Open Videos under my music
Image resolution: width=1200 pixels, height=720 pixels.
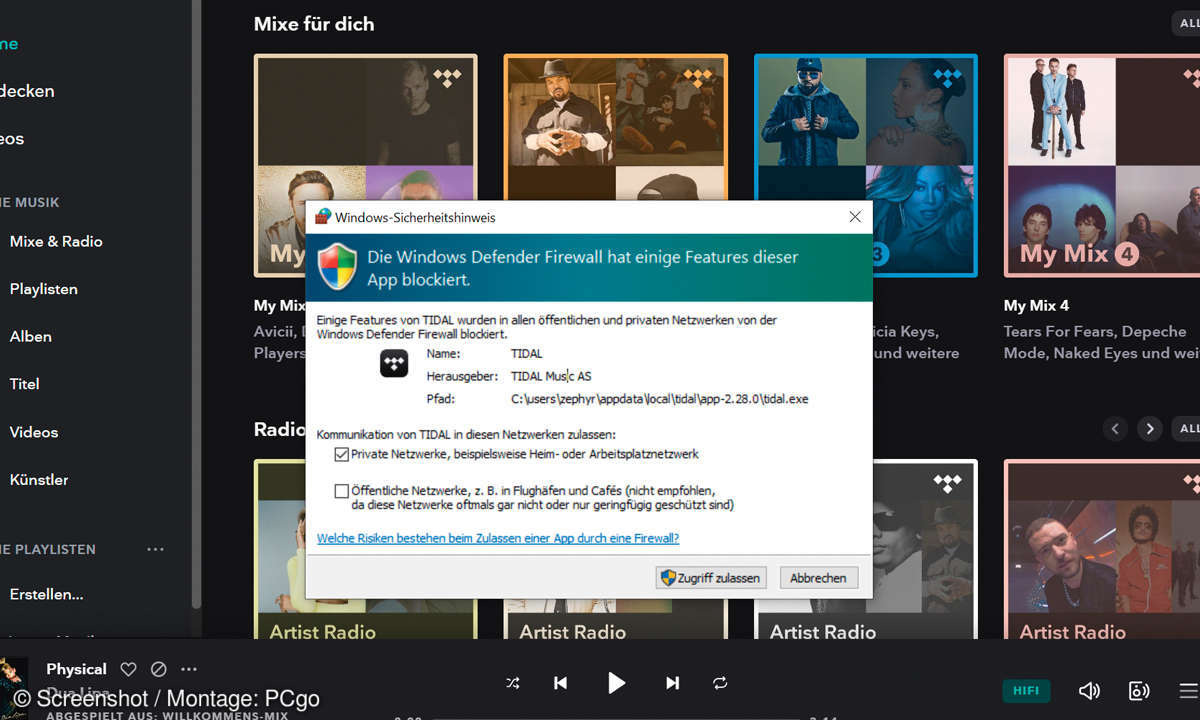[x=34, y=432]
